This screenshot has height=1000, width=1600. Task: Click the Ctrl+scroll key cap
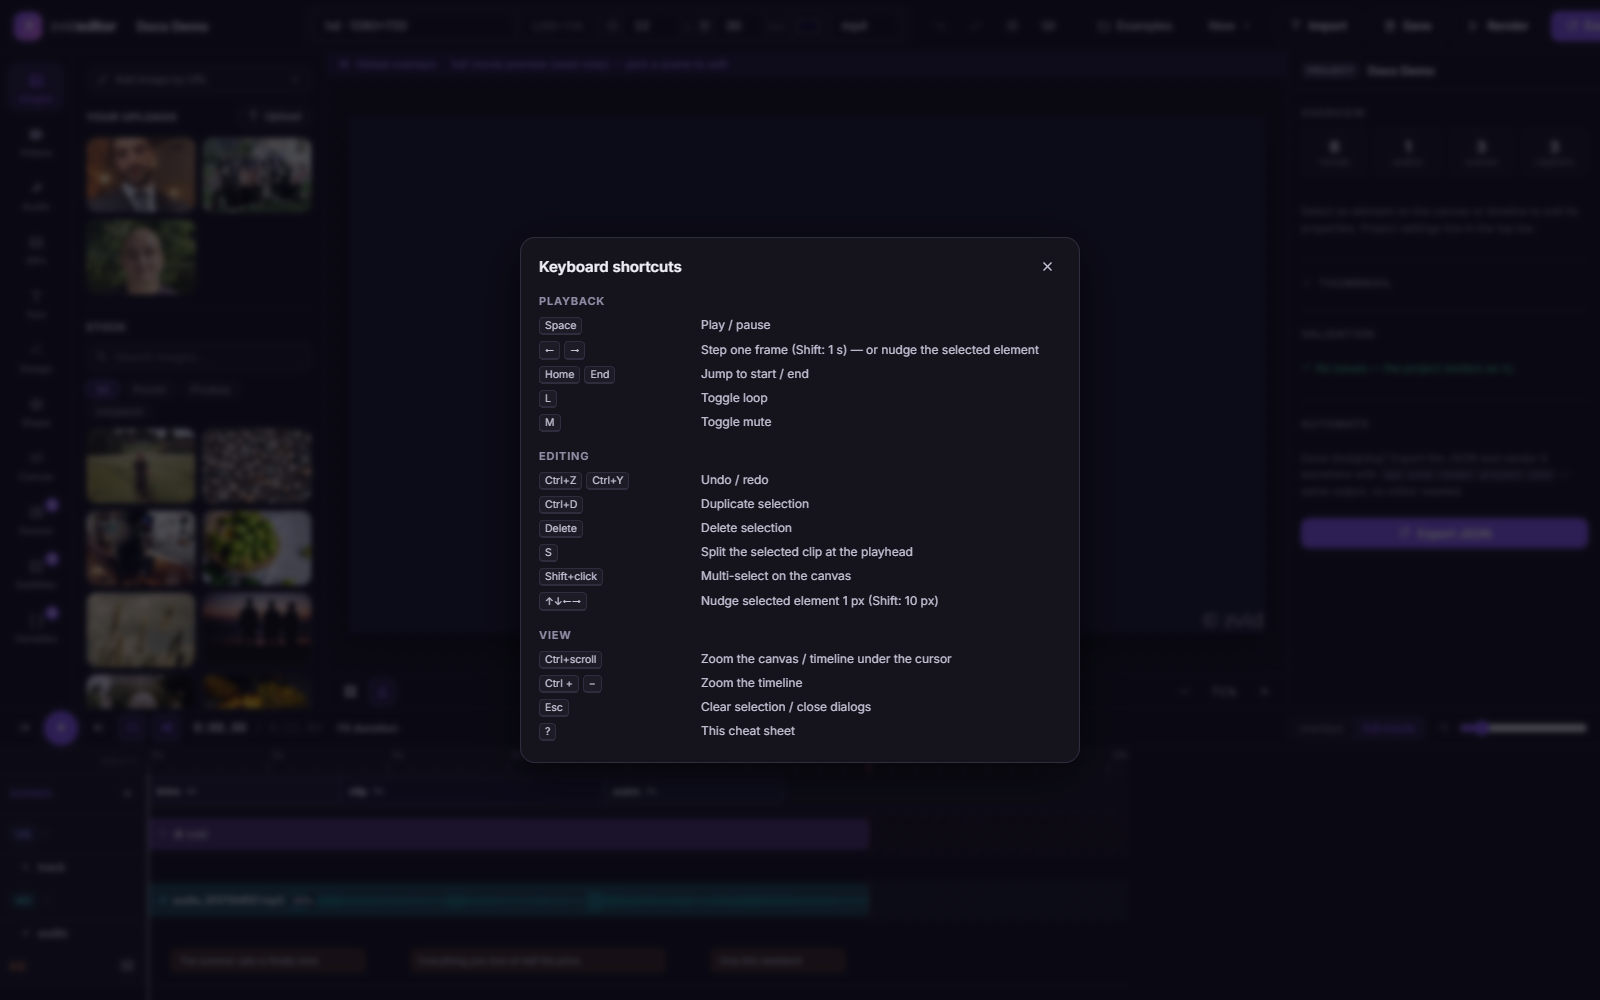click(570, 660)
